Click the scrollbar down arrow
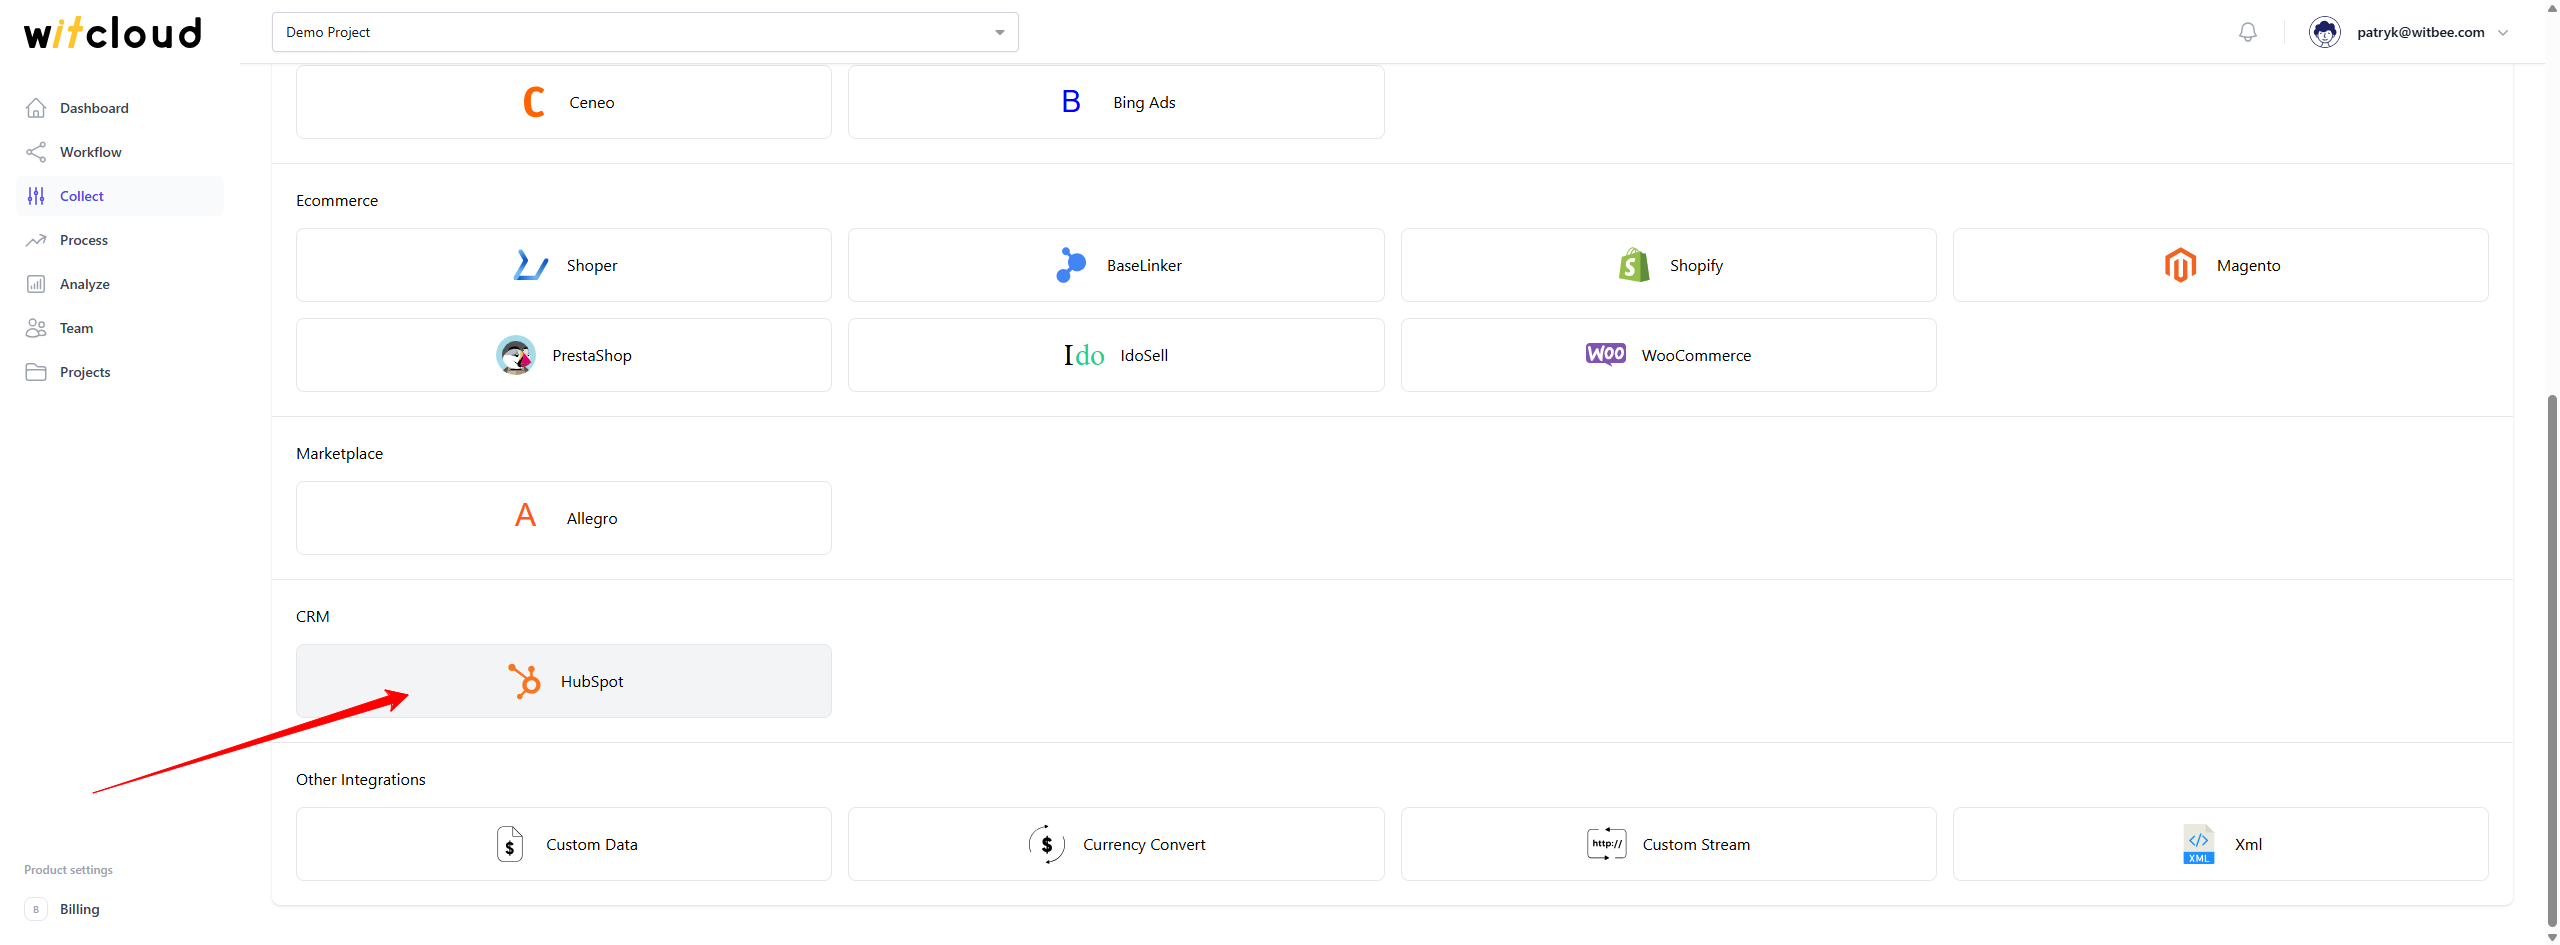The width and height of the screenshot is (2560, 945). [x=2552, y=938]
